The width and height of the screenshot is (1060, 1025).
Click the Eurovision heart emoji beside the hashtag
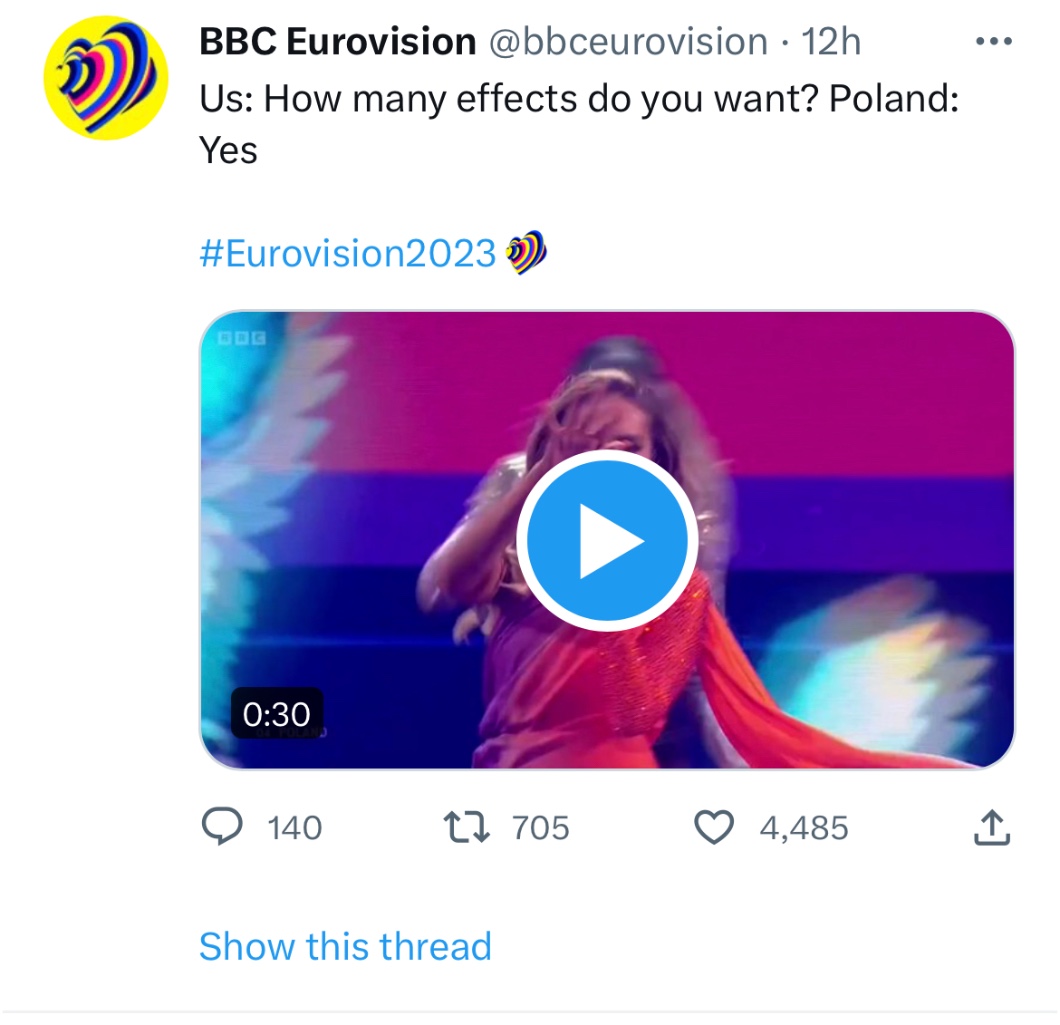527,253
